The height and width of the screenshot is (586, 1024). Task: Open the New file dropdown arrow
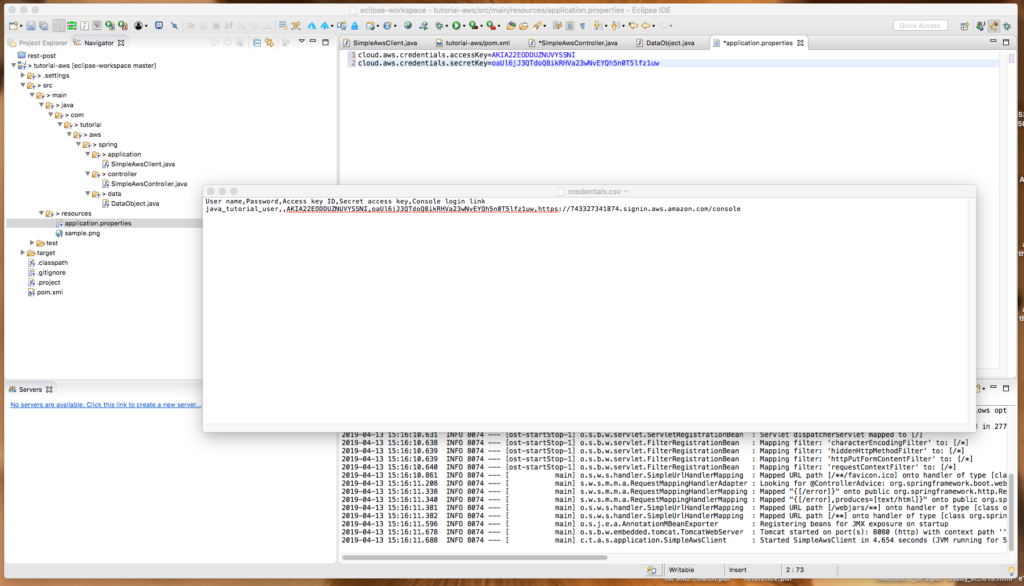click(21, 26)
